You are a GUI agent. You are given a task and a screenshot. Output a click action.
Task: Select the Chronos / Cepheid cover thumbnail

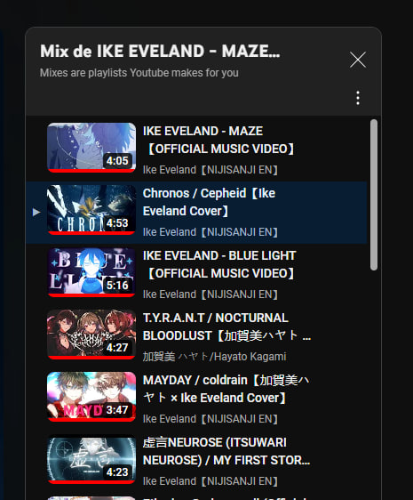point(91,210)
